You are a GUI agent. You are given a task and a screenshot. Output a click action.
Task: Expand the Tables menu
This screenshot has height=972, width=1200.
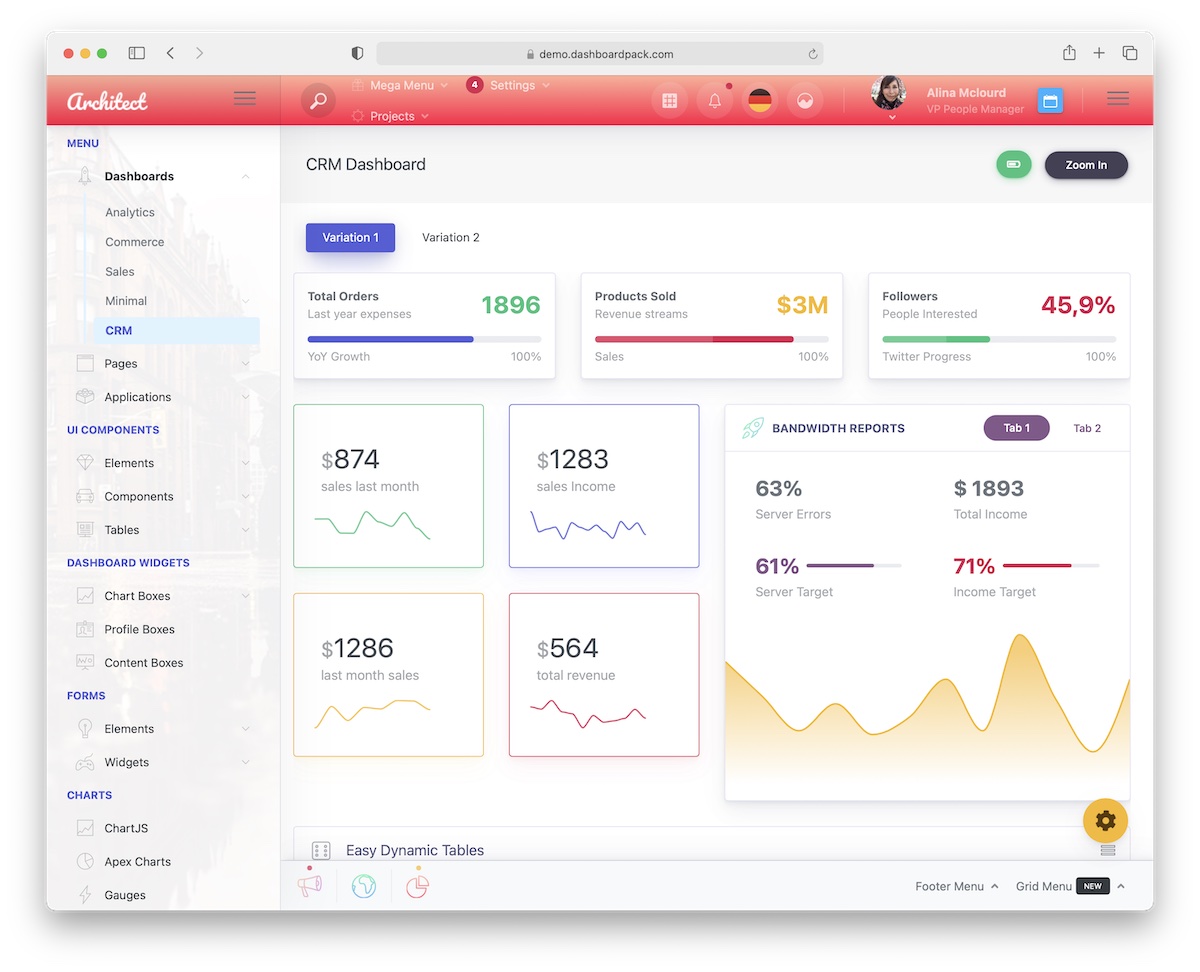click(x=246, y=530)
